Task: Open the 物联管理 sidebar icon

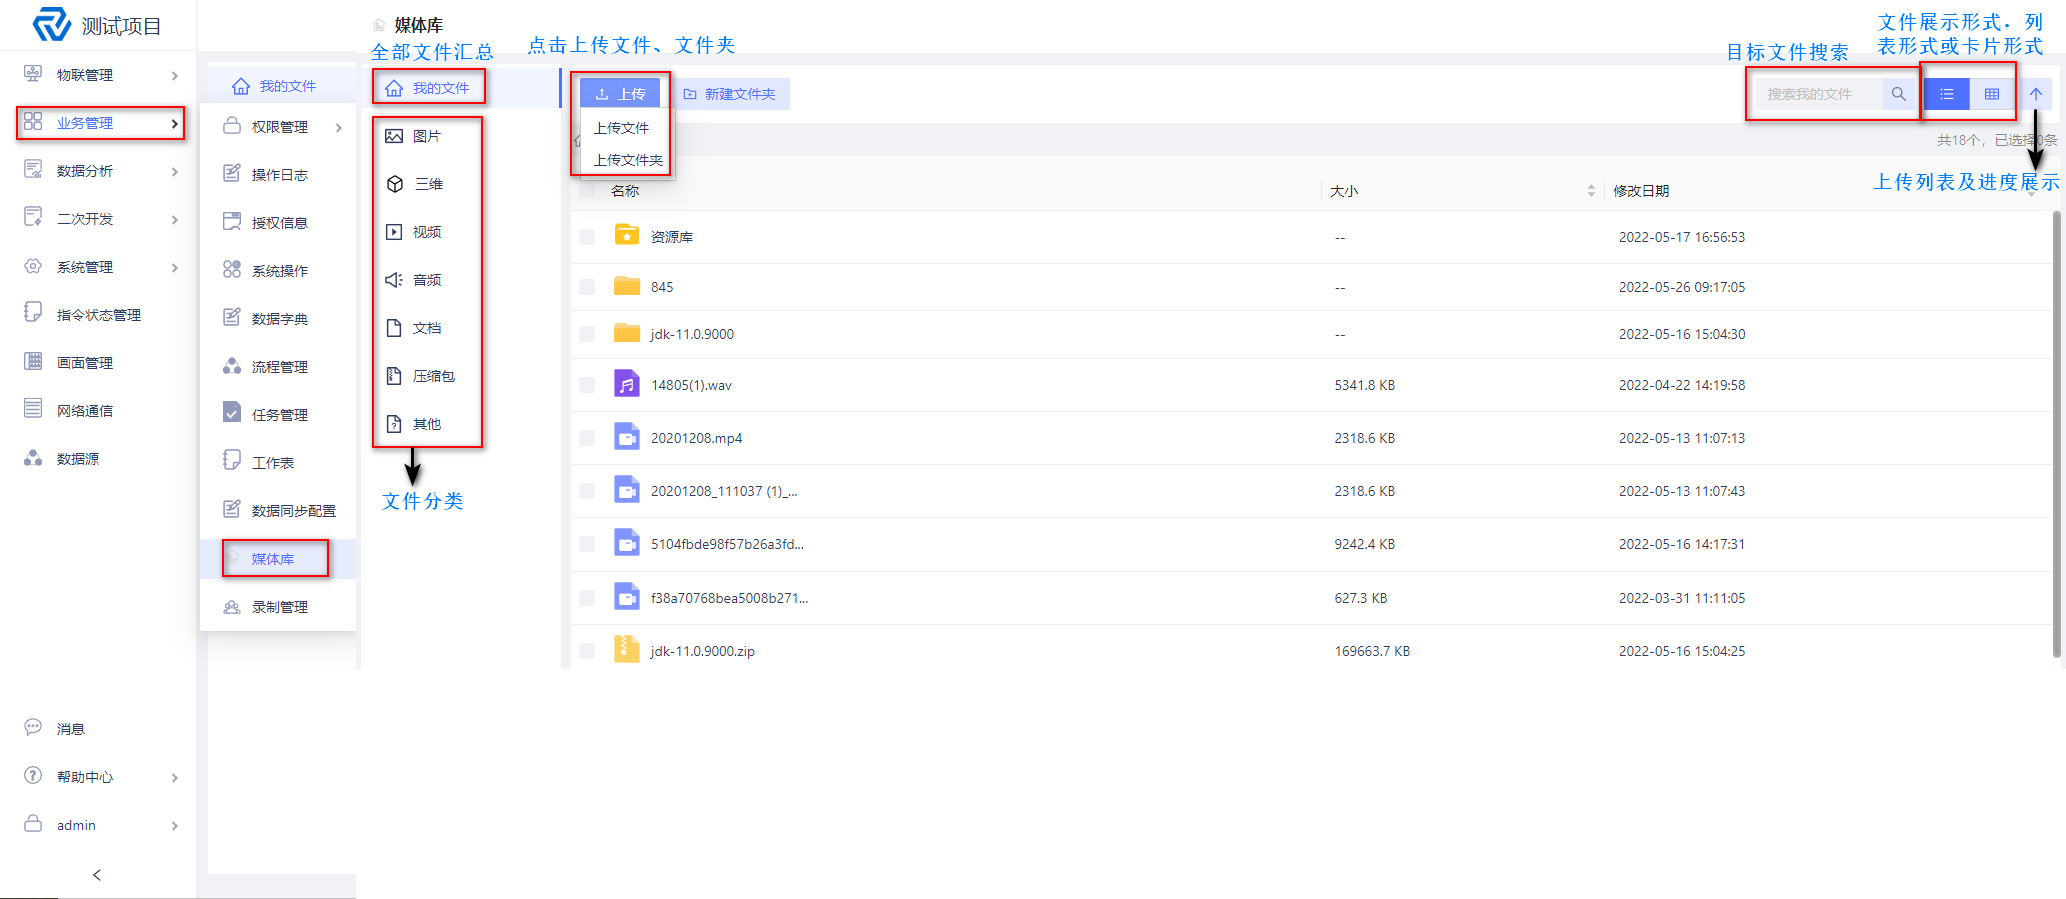Action: point(33,74)
